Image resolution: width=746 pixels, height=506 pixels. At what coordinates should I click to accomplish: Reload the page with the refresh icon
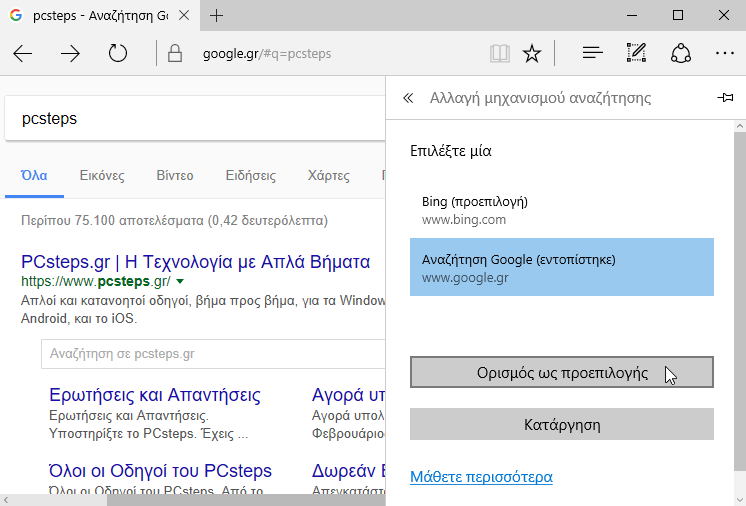118,53
